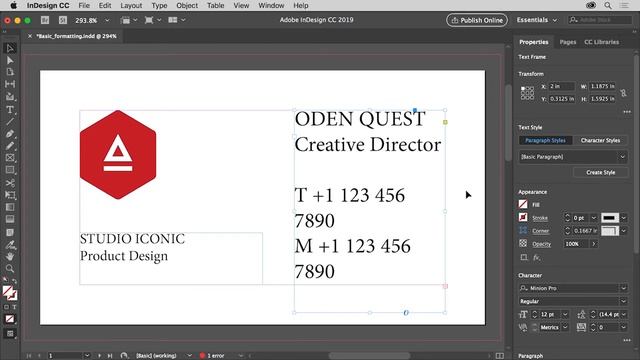
Task: Click the Create Style button
Action: (600, 172)
